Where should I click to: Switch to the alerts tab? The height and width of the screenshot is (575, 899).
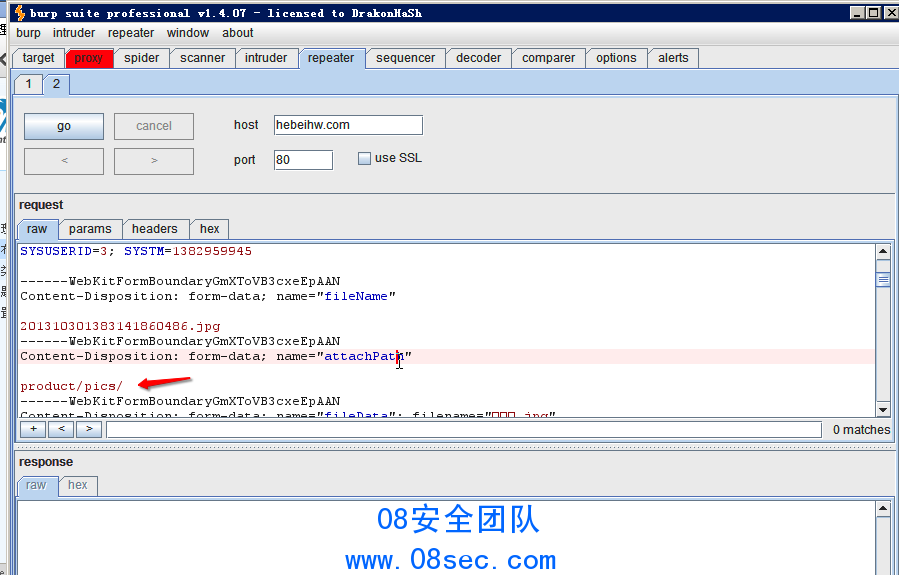[673, 58]
